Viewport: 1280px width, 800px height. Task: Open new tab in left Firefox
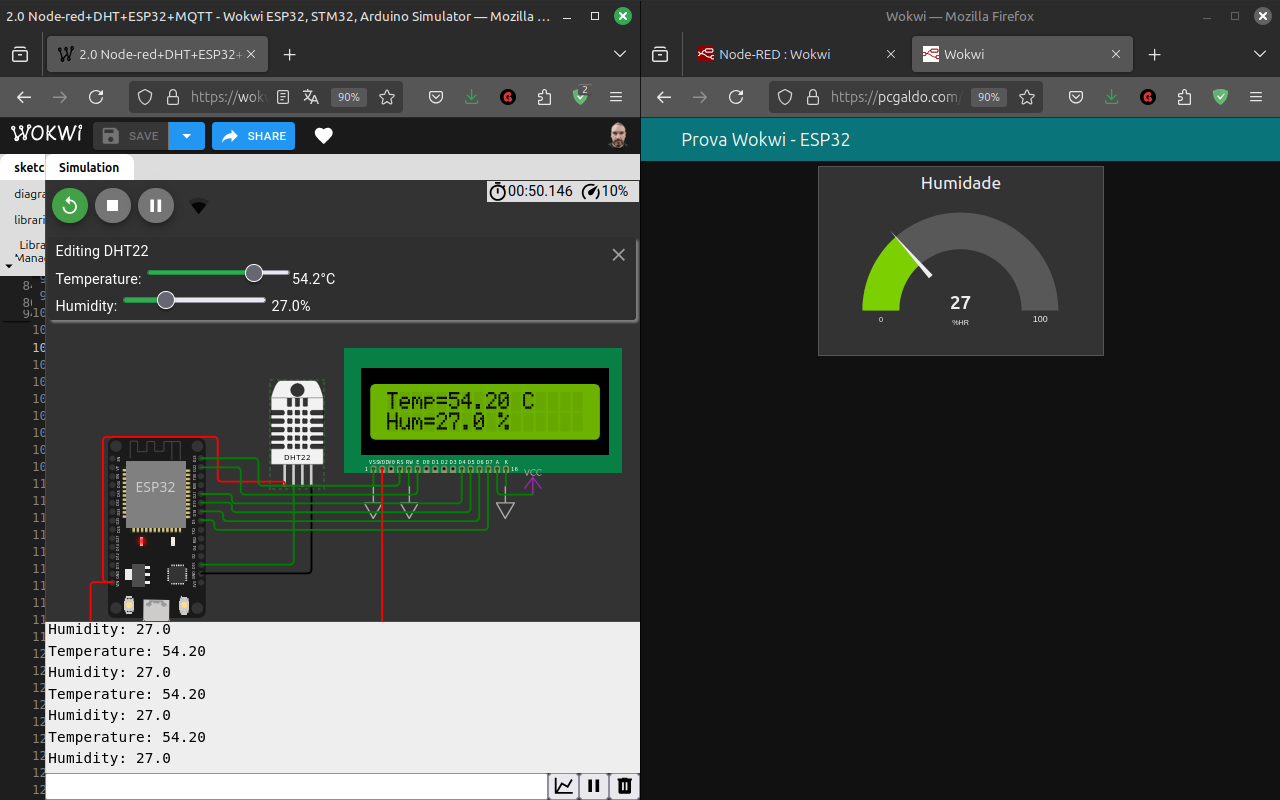click(289, 54)
